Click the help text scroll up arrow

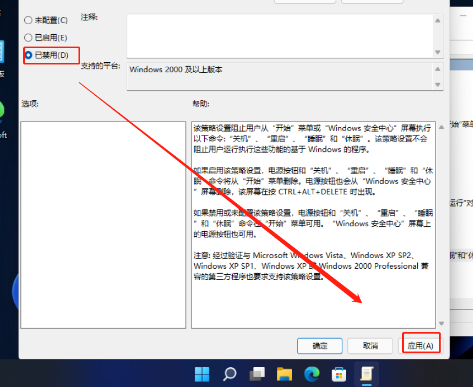441,127
